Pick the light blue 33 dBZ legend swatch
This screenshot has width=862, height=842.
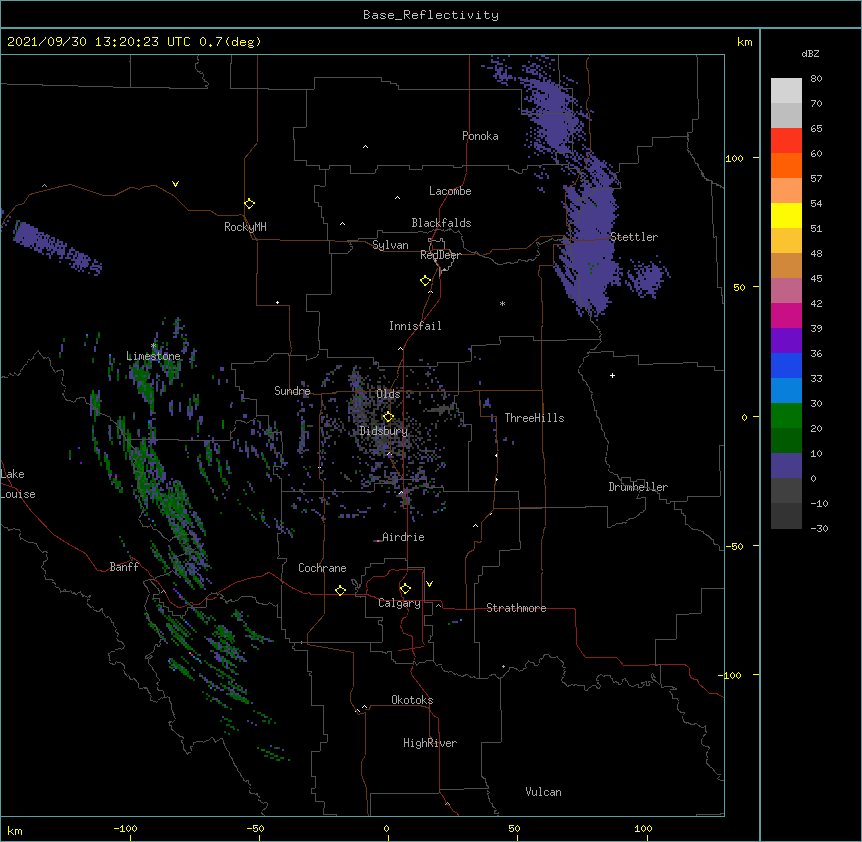[x=786, y=390]
